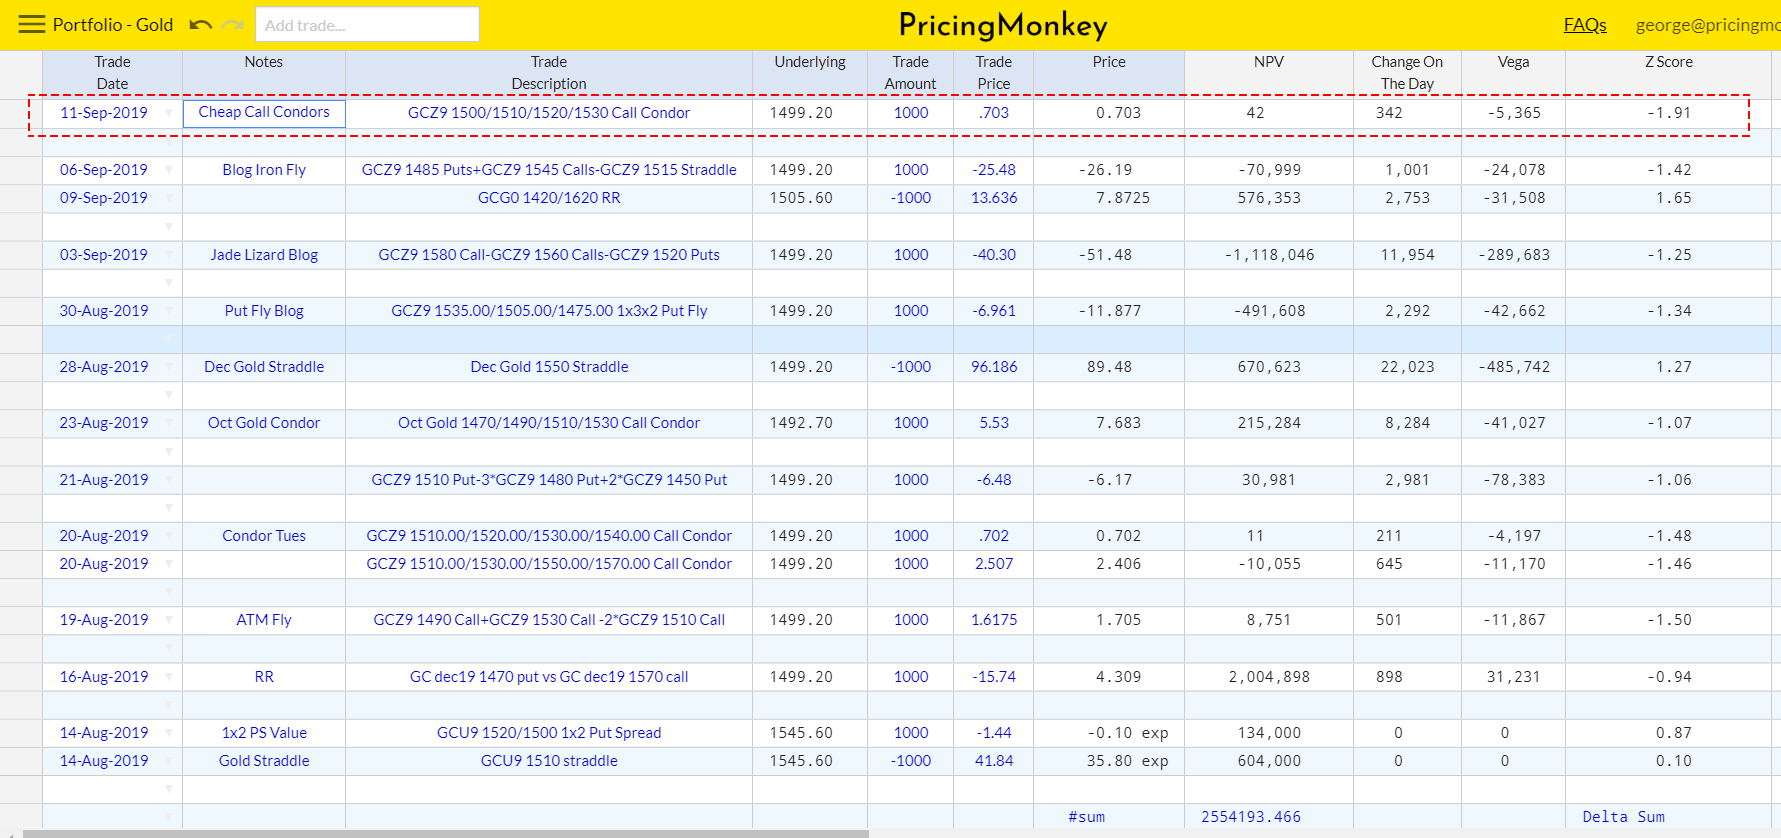Select the Dec Gold 1550 Straddle description
1781x838 pixels.
(x=549, y=367)
